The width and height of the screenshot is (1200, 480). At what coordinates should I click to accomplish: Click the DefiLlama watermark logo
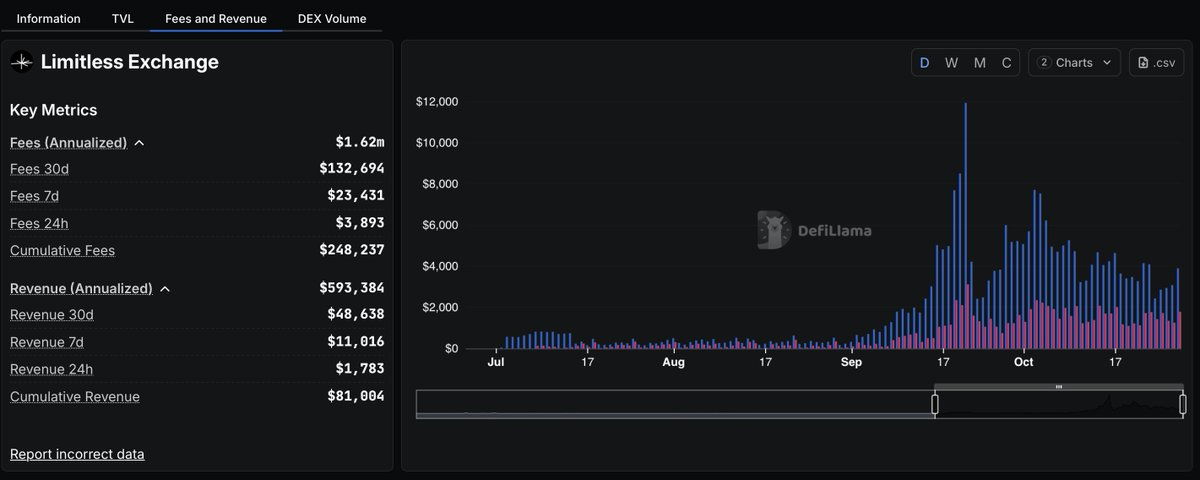coord(774,230)
